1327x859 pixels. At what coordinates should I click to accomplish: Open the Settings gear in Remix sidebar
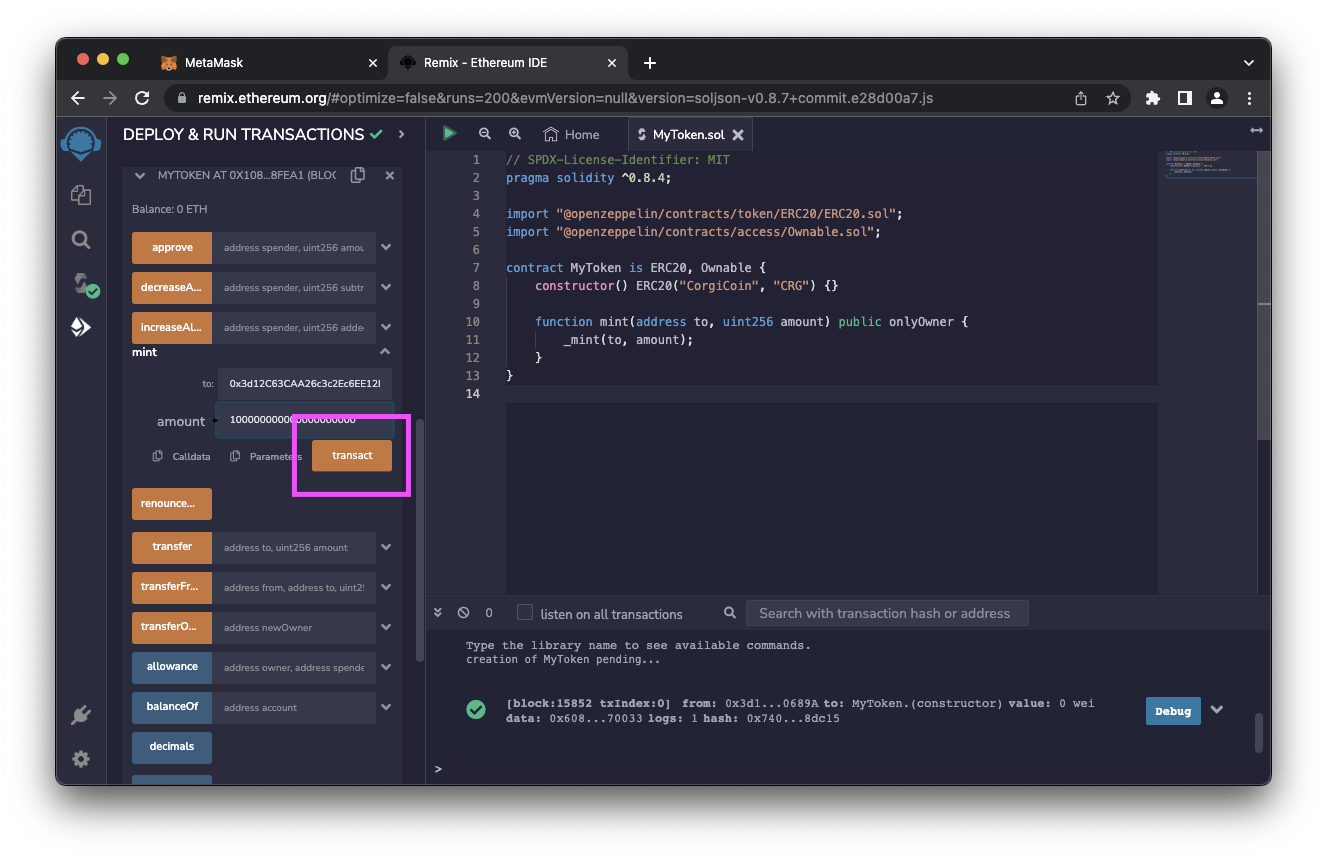tap(81, 759)
